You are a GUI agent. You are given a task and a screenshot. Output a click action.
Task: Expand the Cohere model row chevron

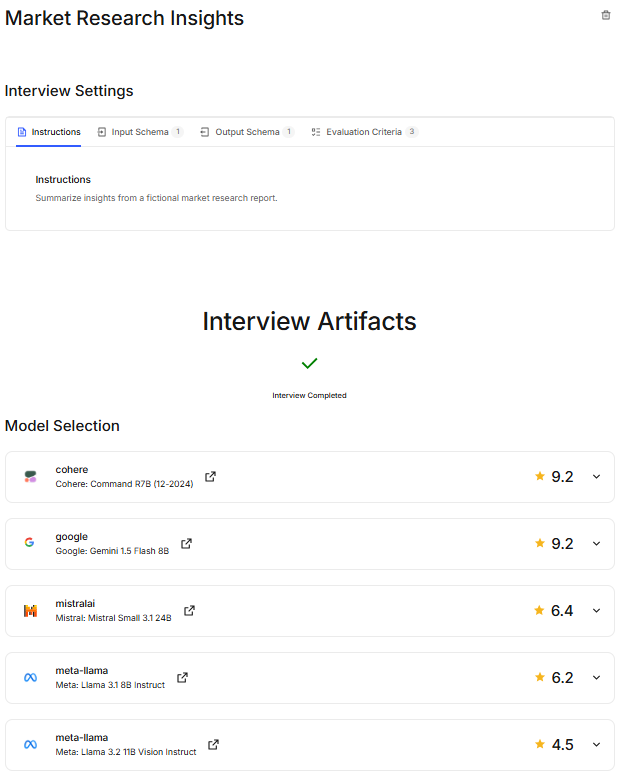coord(597,477)
